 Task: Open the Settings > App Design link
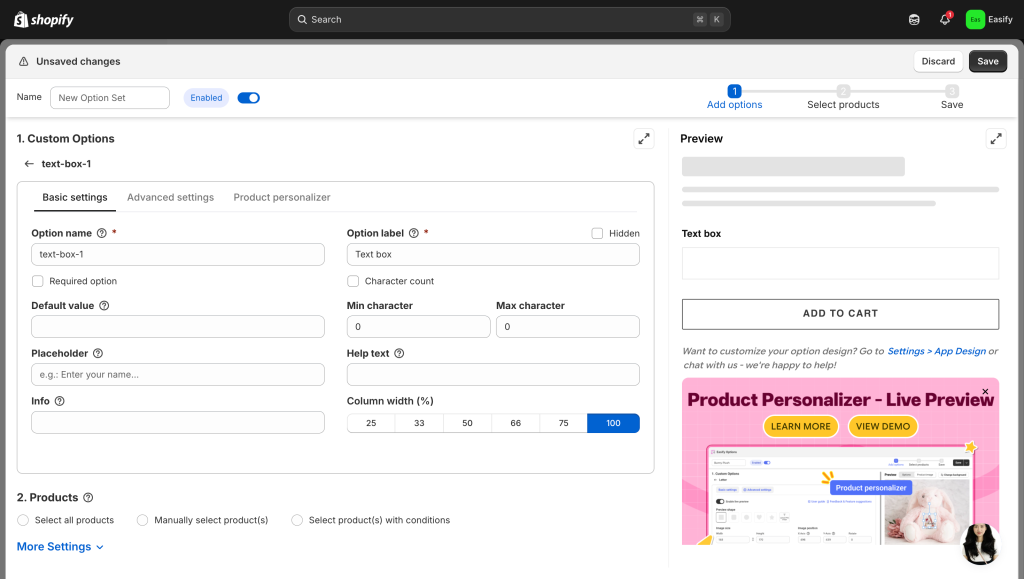tap(936, 352)
